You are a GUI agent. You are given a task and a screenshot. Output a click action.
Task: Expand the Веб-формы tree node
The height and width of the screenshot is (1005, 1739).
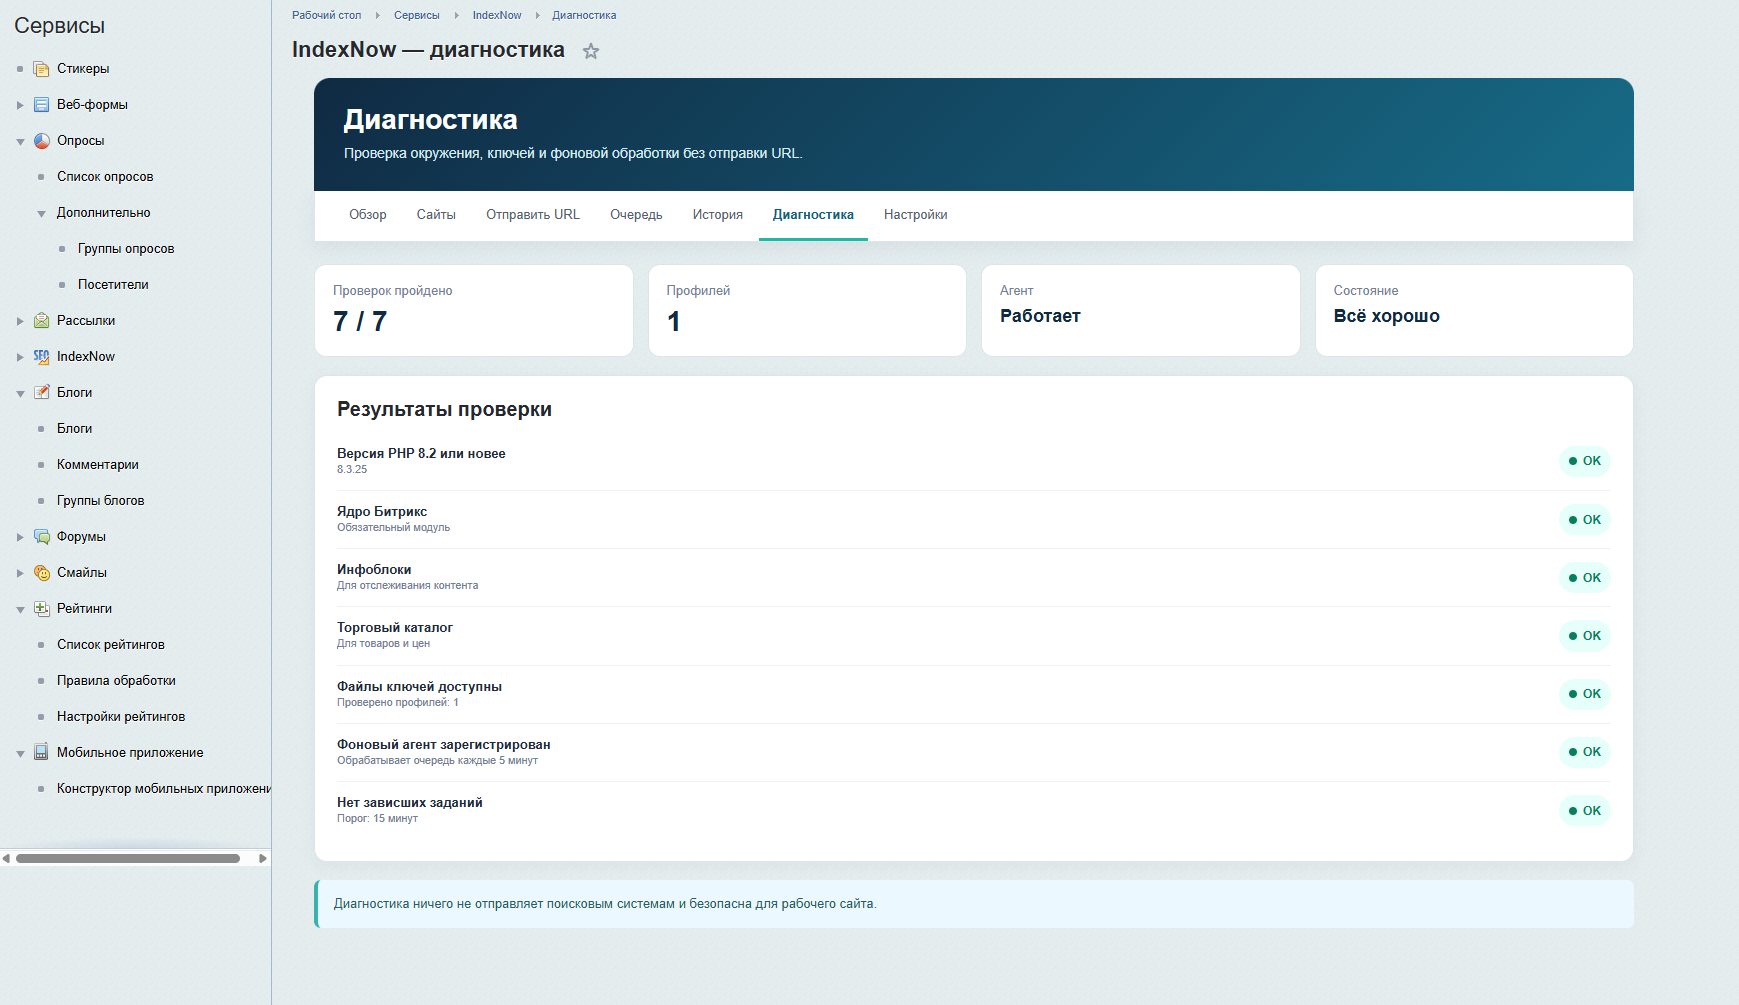pyautogui.click(x=20, y=105)
